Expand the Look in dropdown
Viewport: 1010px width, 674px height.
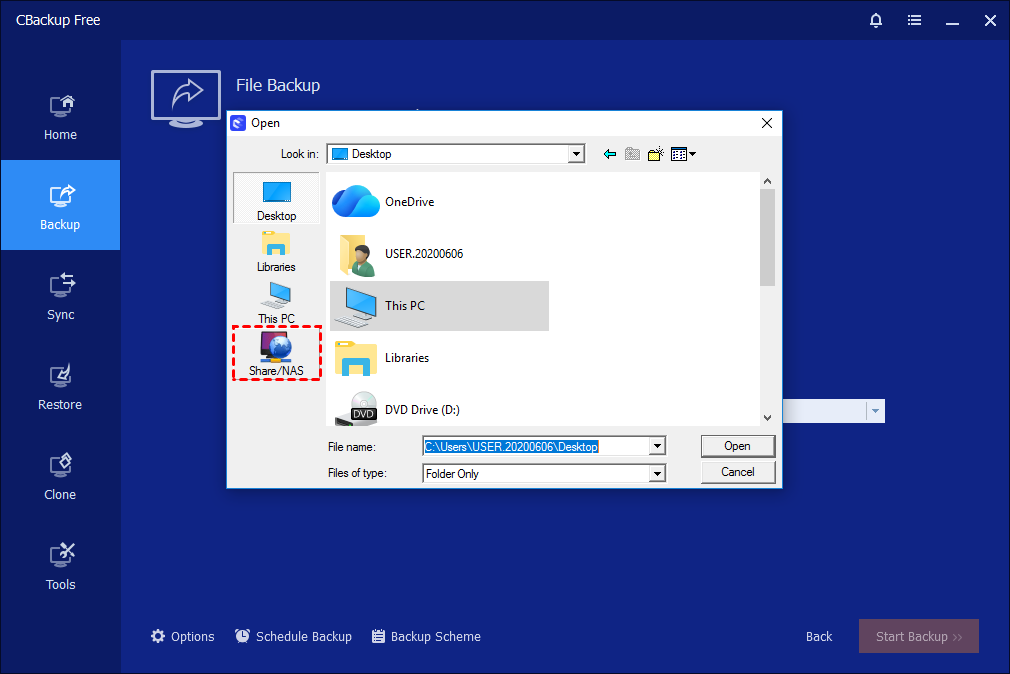pyautogui.click(x=576, y=154)
